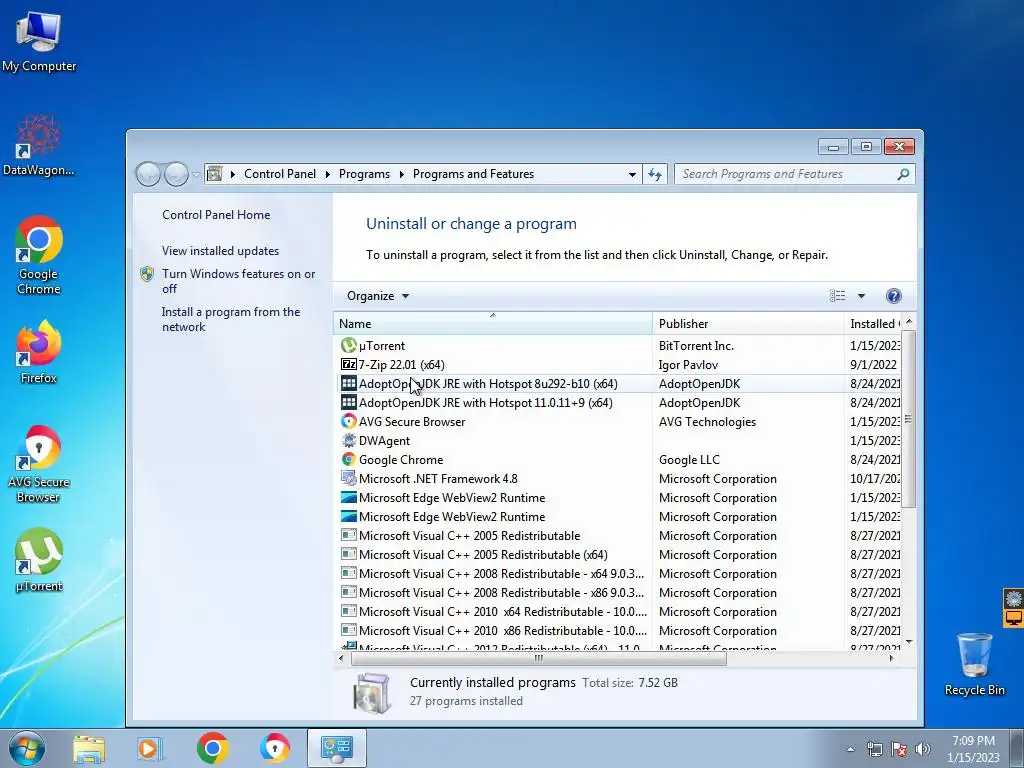The image size is (1024, 768).
Task: Select the Google Chrome desktop shortcut
Action: click(39, 255)
